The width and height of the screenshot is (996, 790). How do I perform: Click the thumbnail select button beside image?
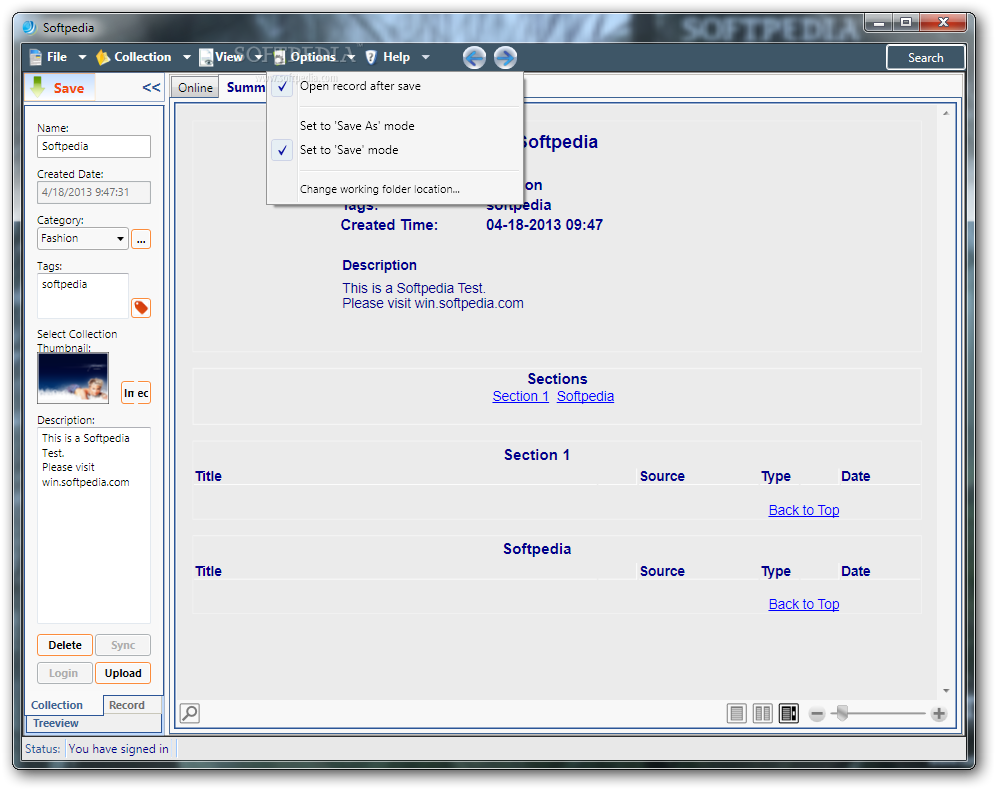(x=136, y=393)
